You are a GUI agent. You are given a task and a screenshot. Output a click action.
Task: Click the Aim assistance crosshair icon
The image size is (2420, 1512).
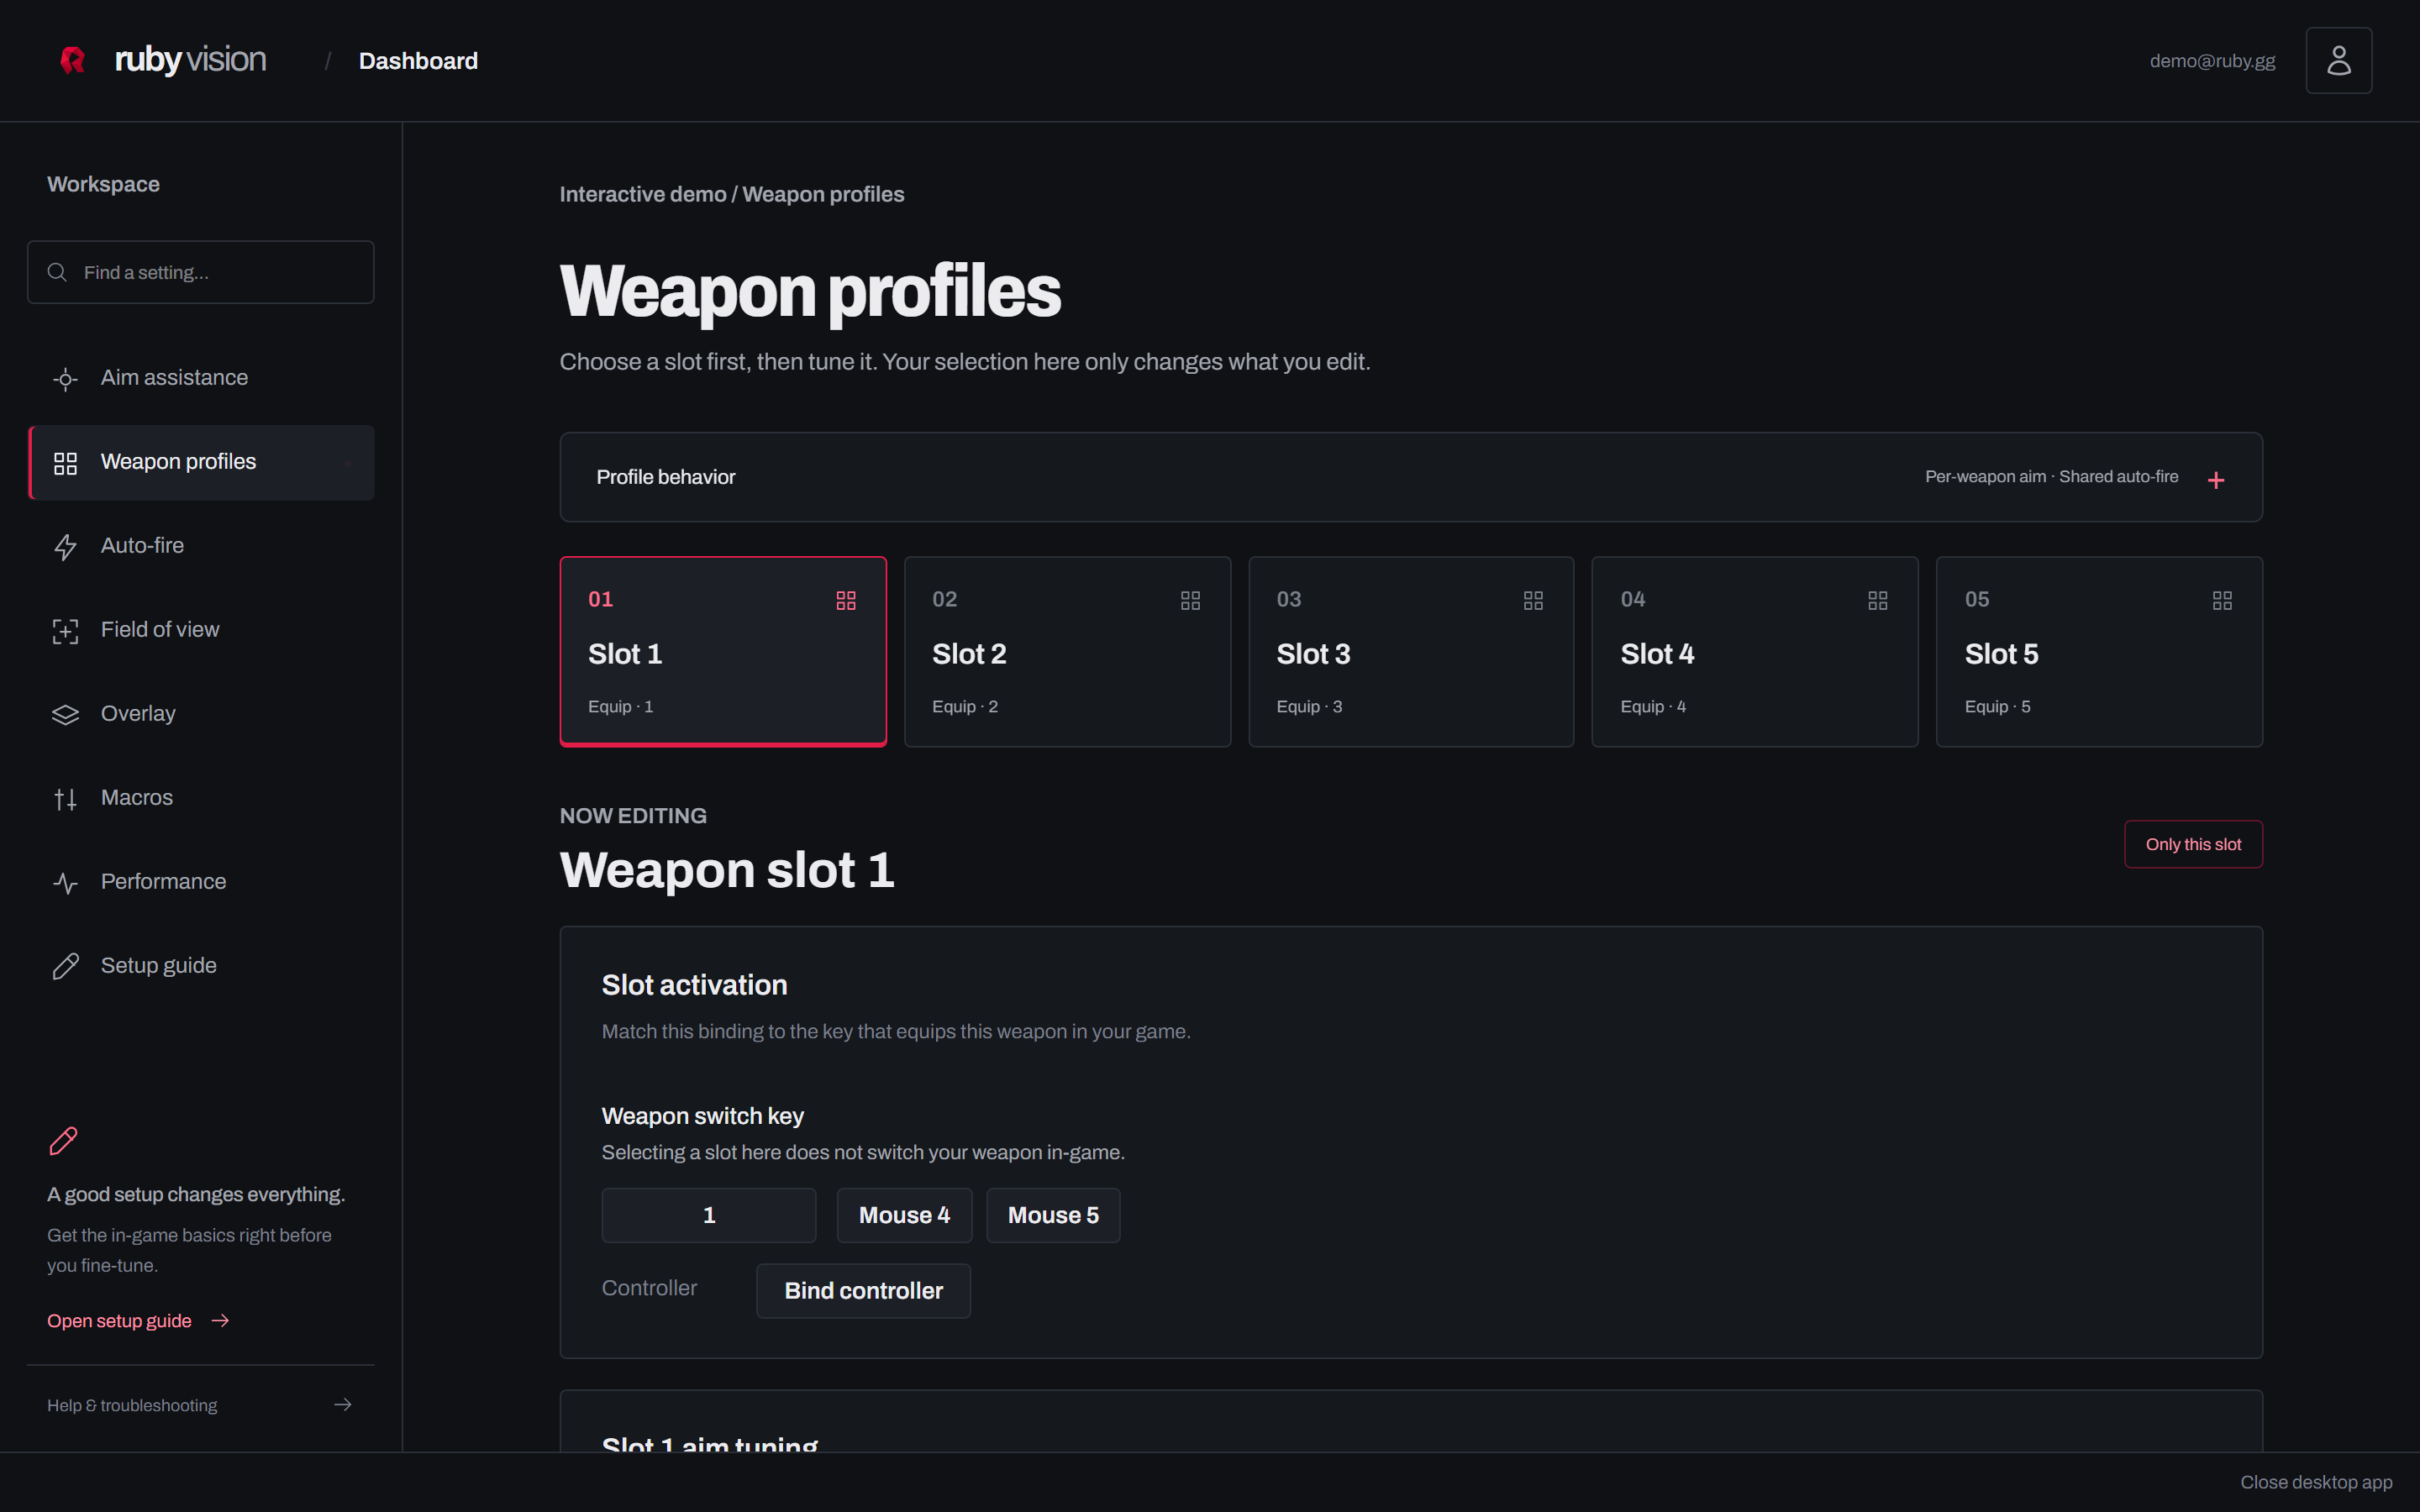point(65,379)
